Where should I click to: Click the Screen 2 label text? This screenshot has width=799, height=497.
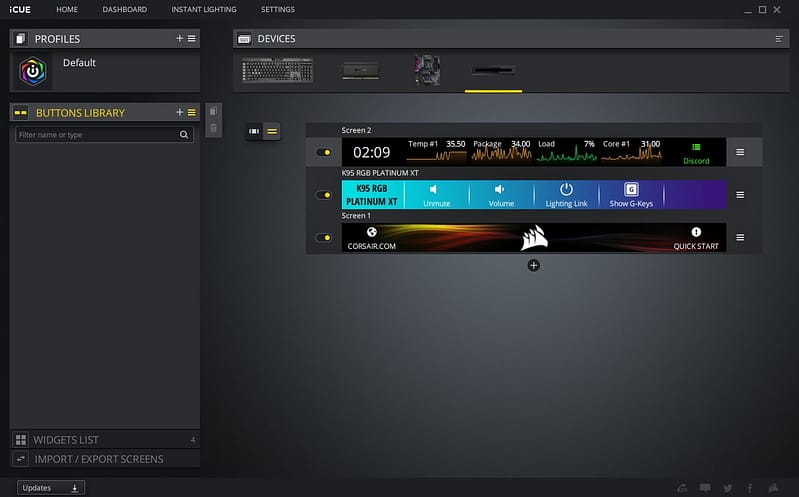tap(356, 130)
